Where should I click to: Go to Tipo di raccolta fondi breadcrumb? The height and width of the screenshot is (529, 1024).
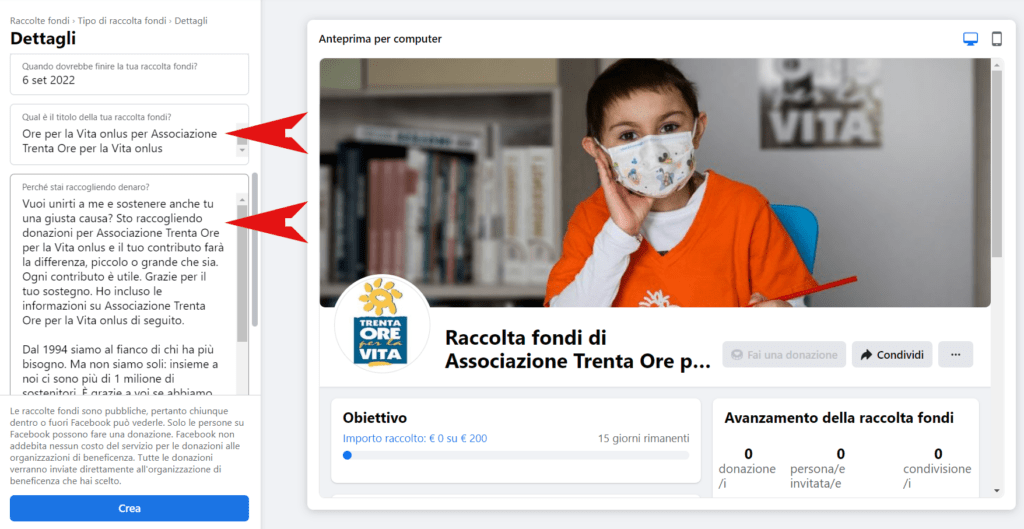tap(122, 21)
